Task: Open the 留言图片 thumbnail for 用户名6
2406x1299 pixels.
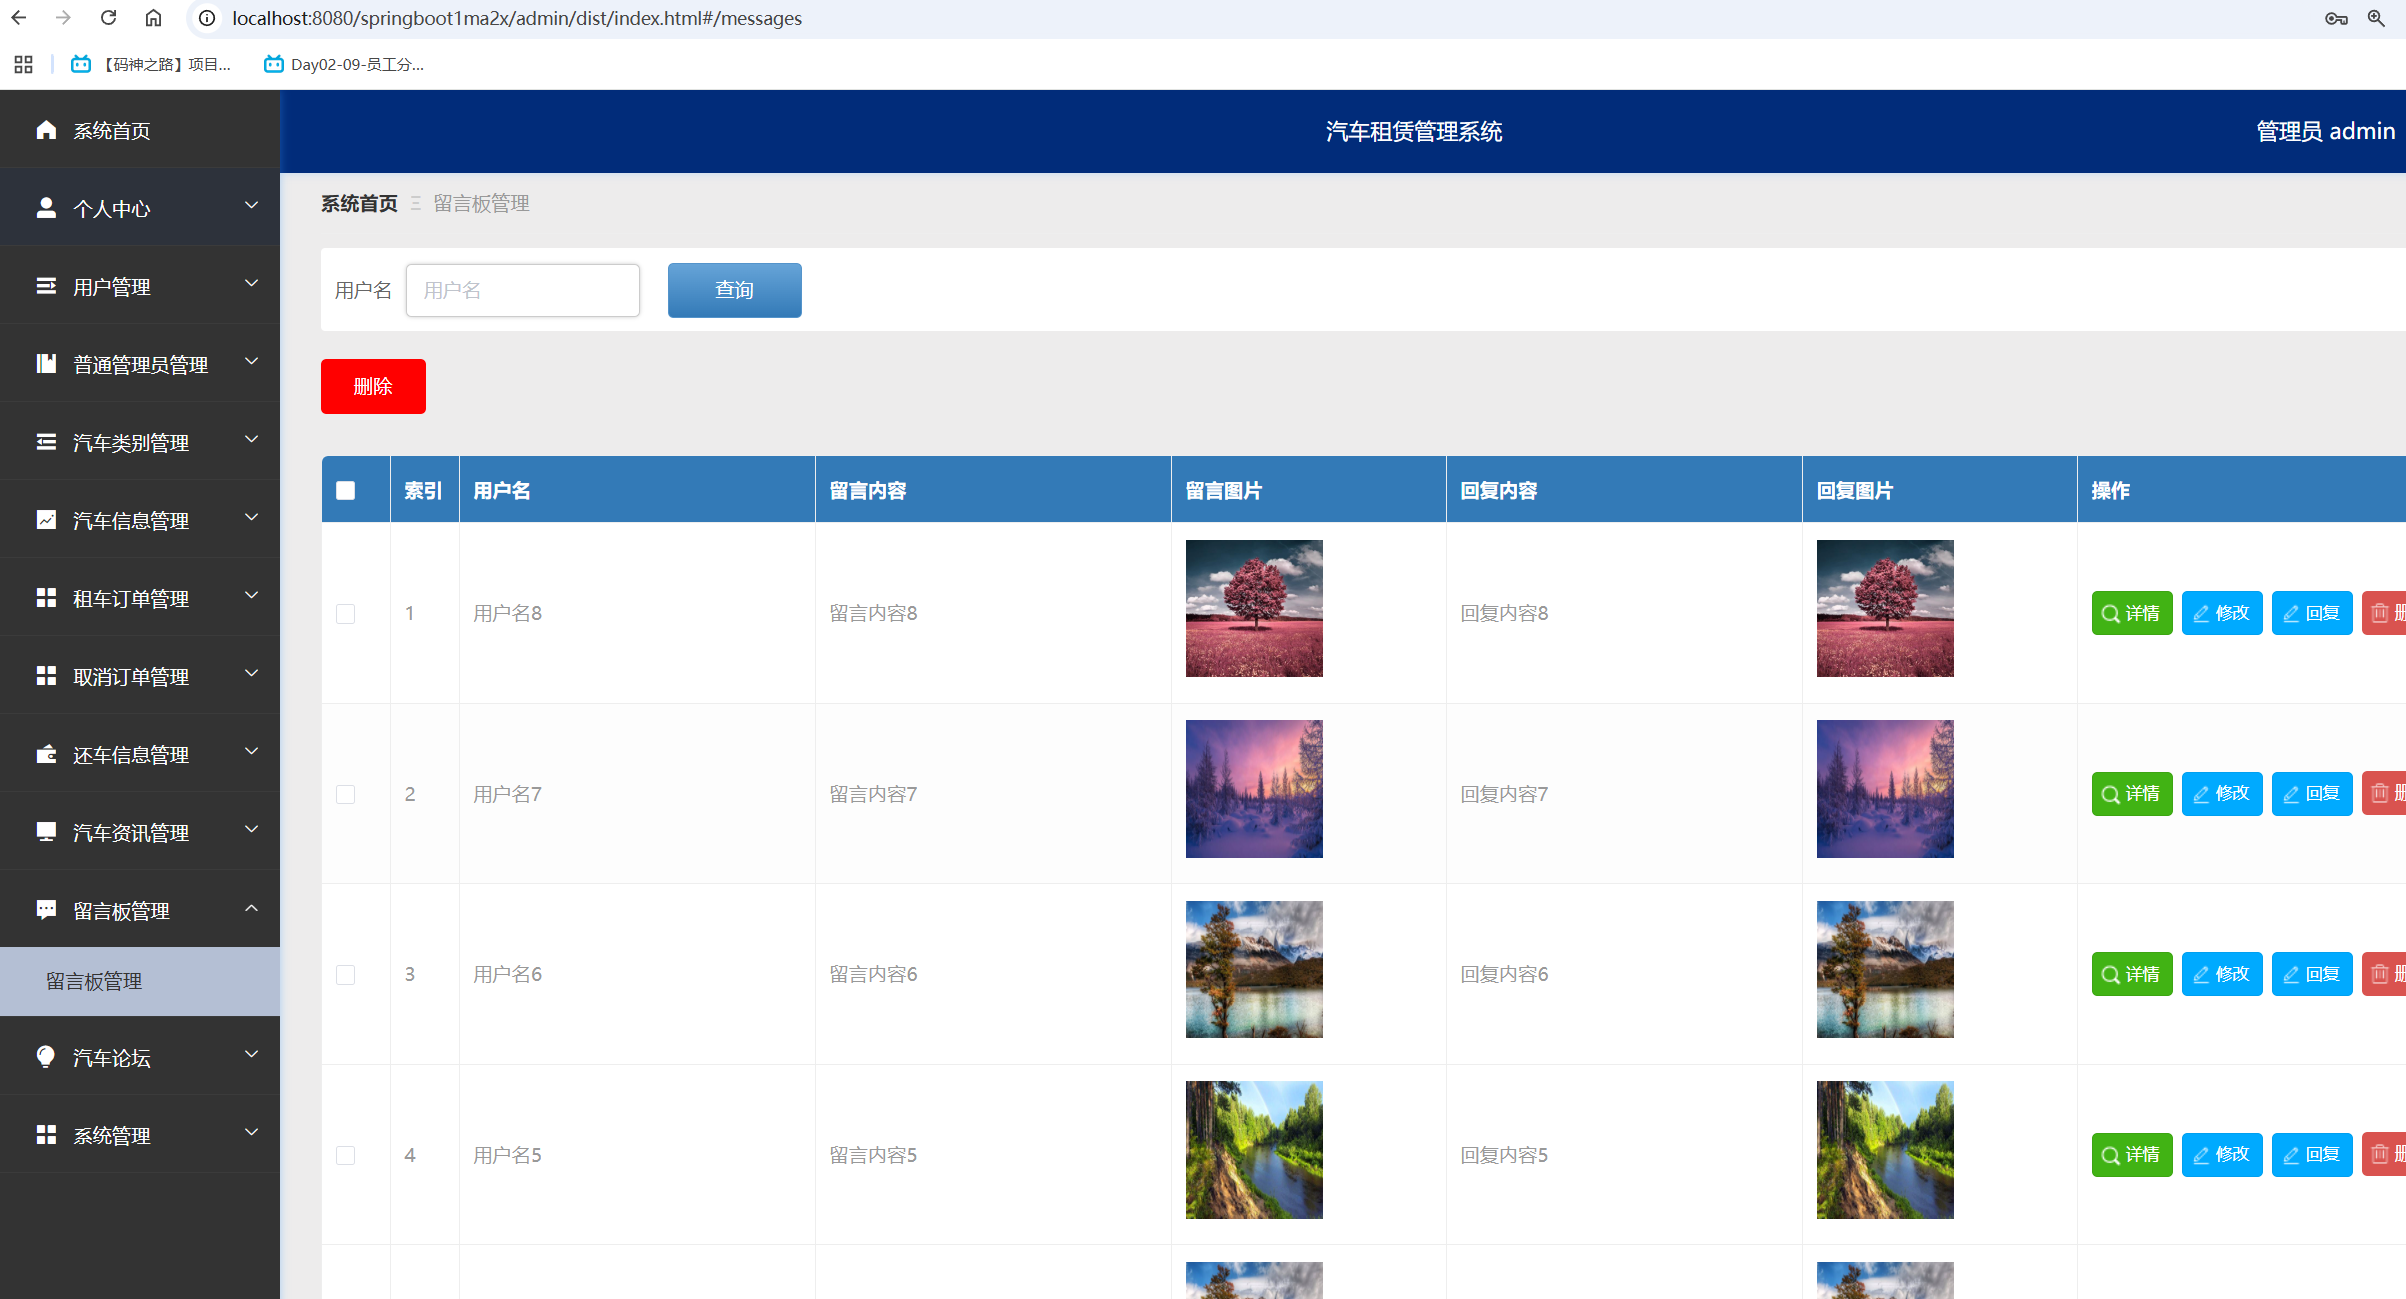Action: pyautogui.click(x=1254, y=969)
